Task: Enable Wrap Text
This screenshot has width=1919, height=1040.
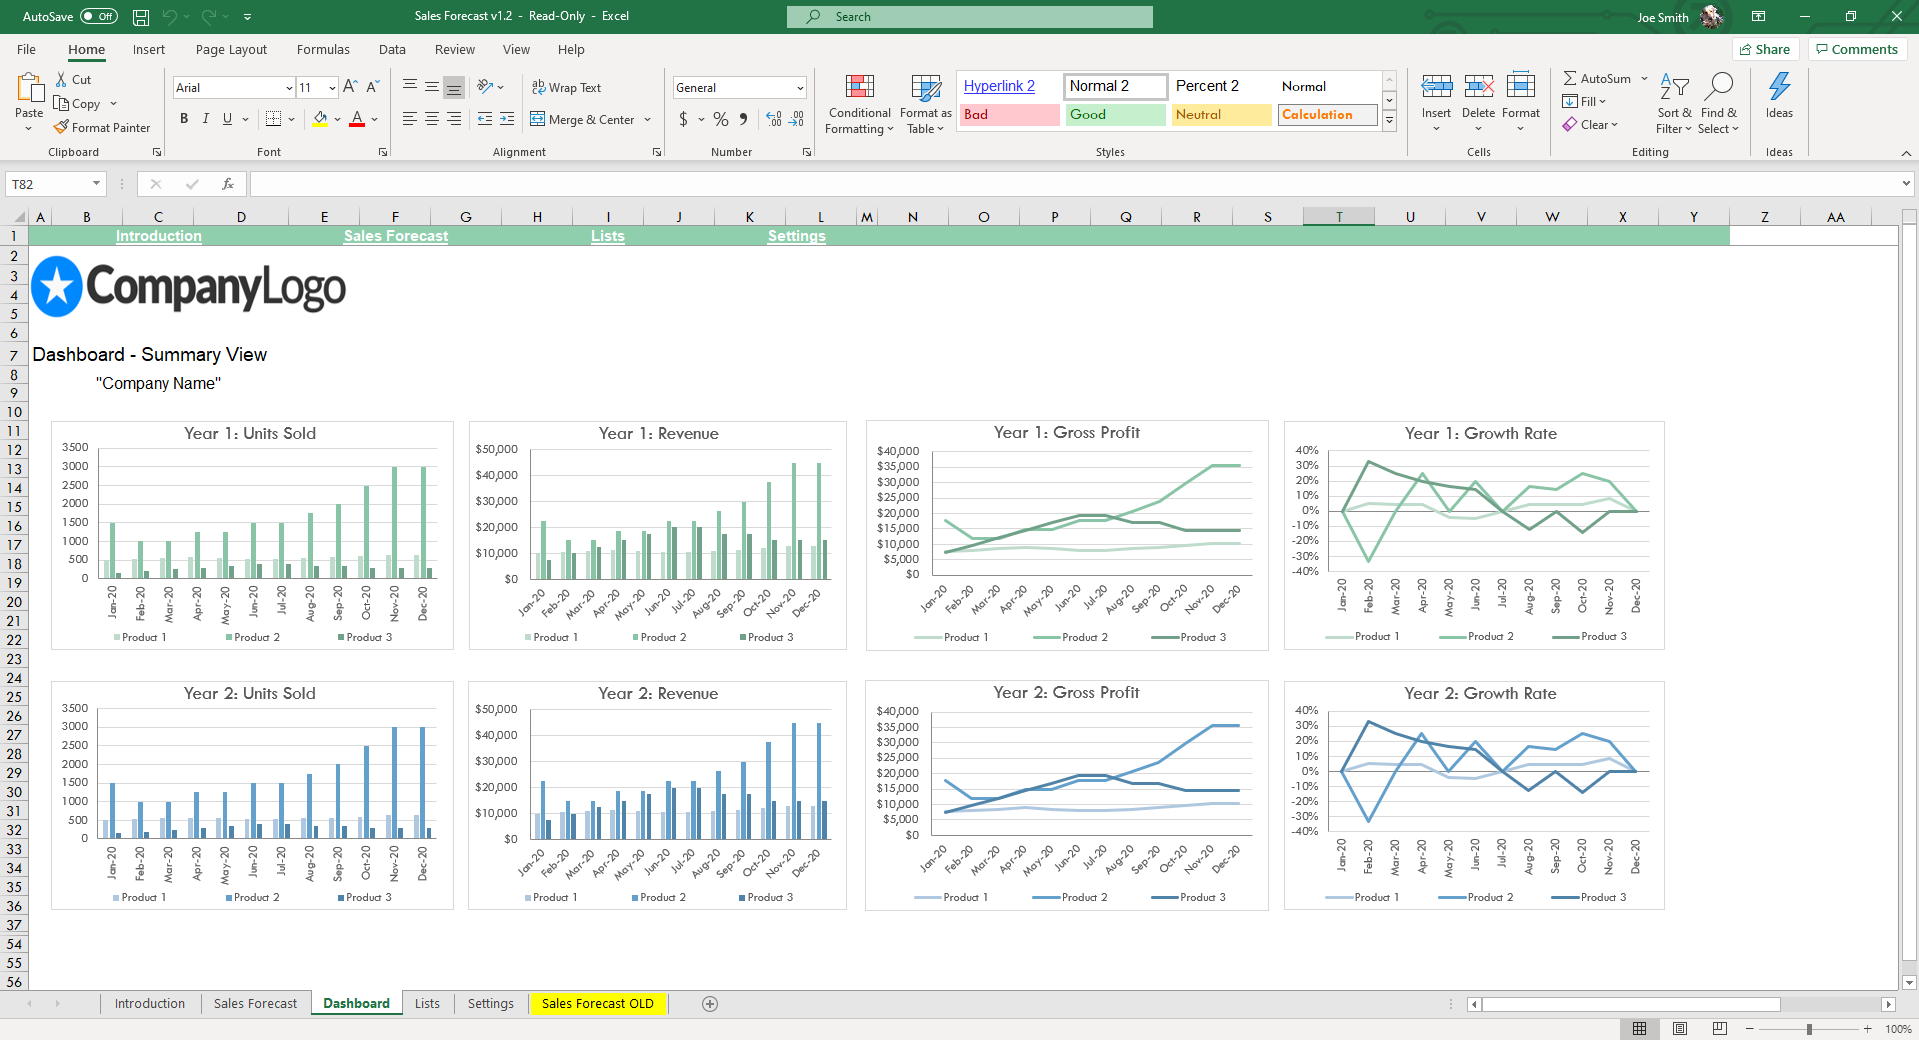Action: pos(566,87)
